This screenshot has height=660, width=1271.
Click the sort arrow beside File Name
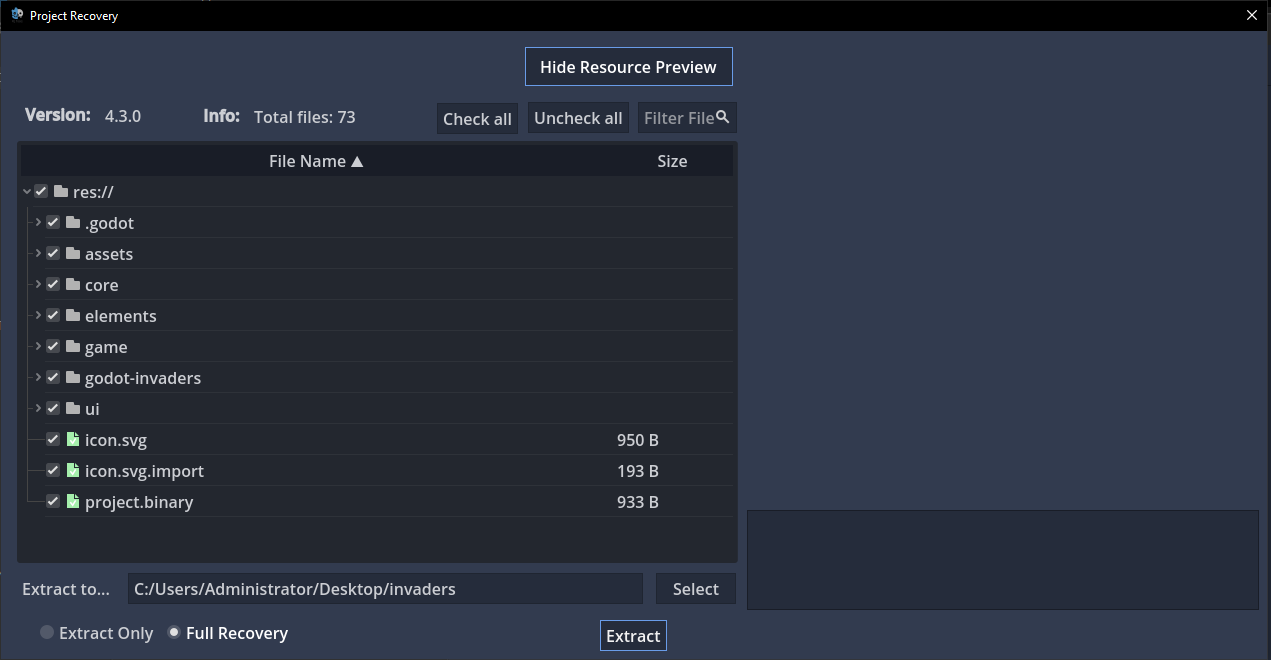[x=357, y=162]
